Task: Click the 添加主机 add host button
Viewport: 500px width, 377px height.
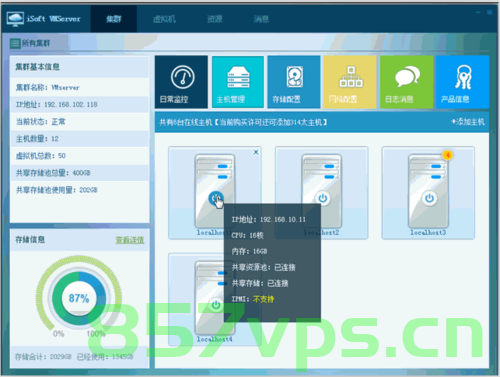Action: [x=468, y=122]
